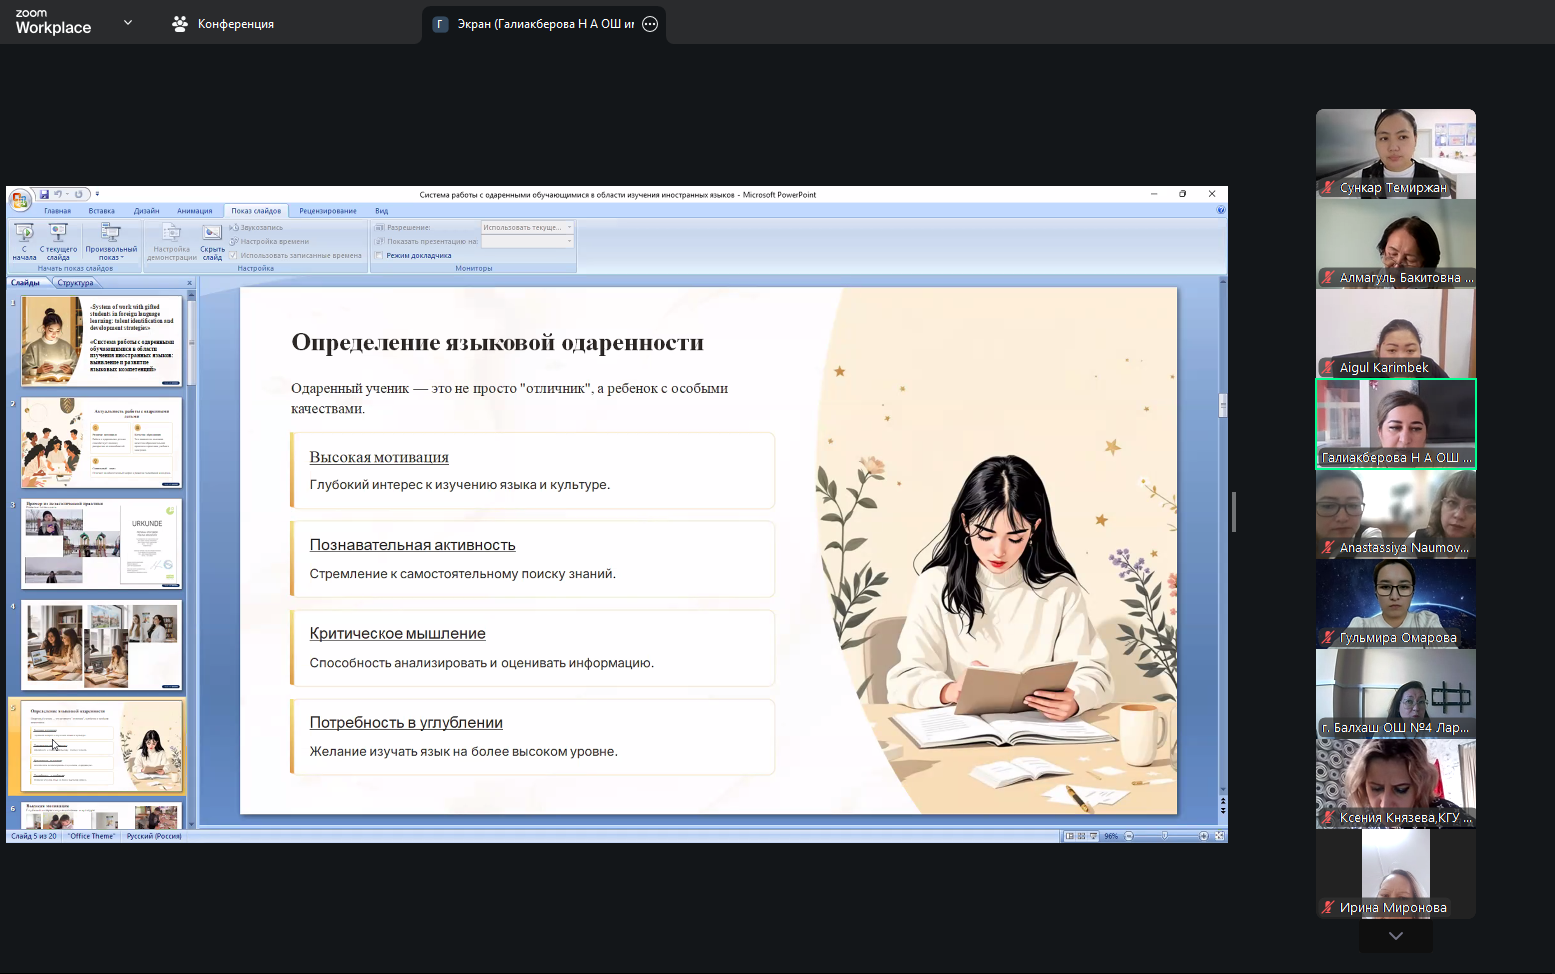Open Zoom Workplace dropdown chevron
The image size is (1555, 974).
[127, 23]
